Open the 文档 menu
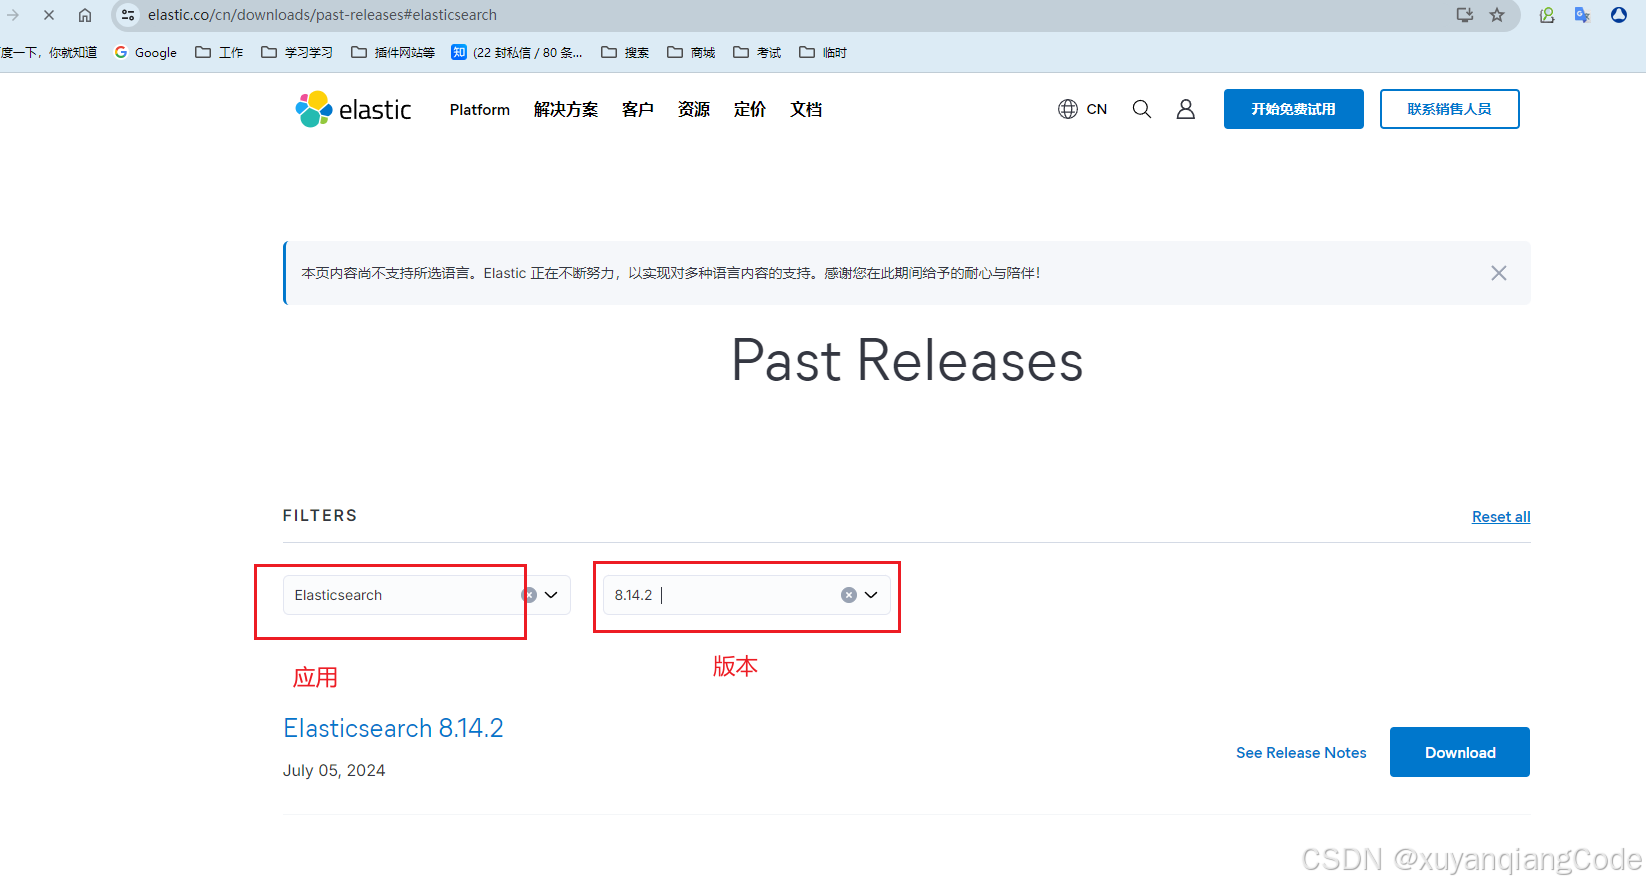Viewport: 1646px width, 887px height. coord(806,110)
